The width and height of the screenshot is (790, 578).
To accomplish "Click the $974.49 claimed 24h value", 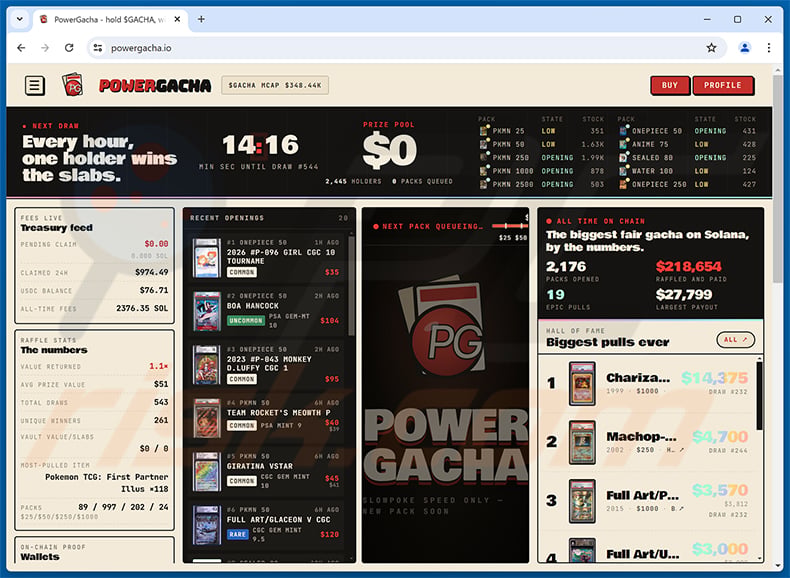I will pos(151,272).
